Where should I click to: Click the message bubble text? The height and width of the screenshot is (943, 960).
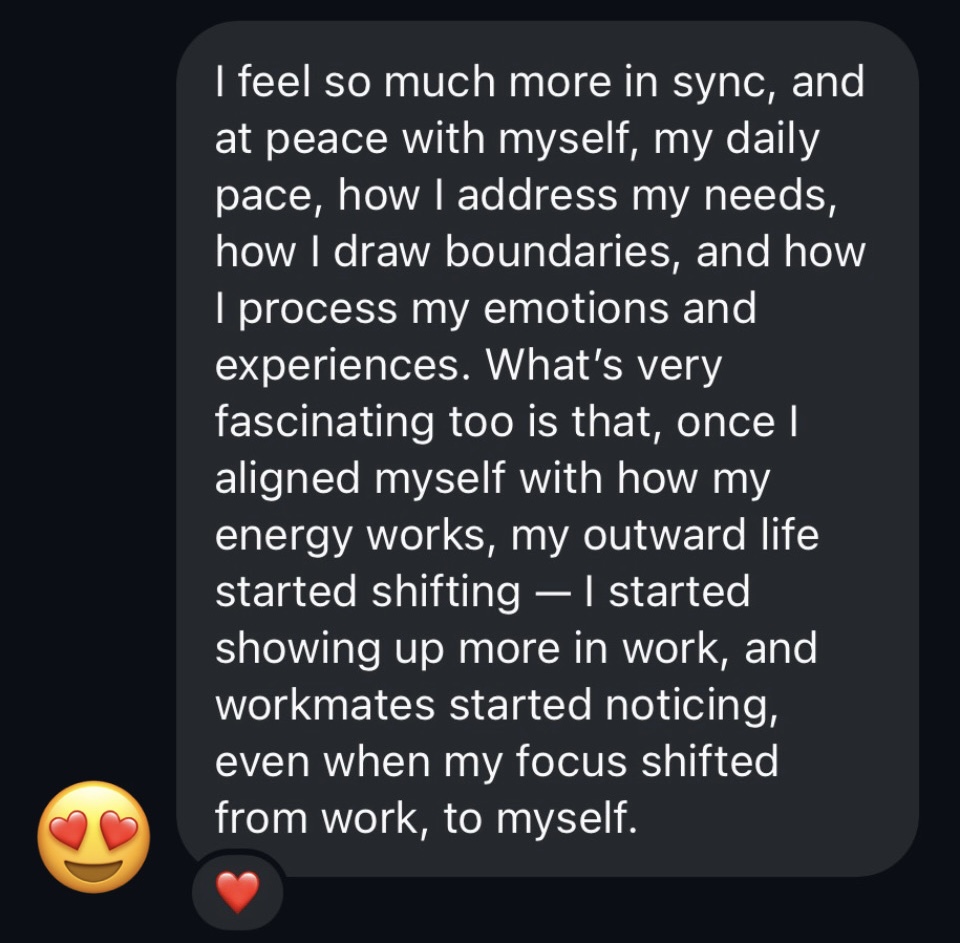coord(540,450)
